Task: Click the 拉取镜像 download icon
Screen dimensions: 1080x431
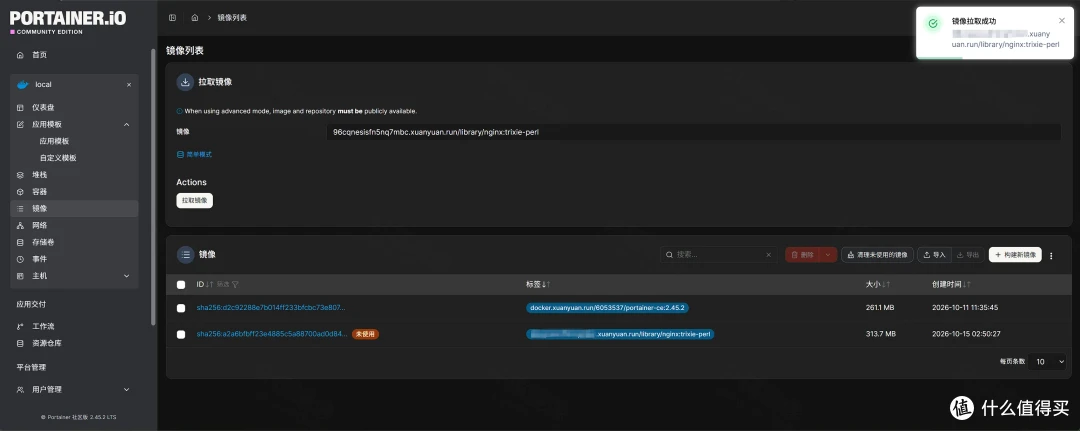Action: pos(185,82)
